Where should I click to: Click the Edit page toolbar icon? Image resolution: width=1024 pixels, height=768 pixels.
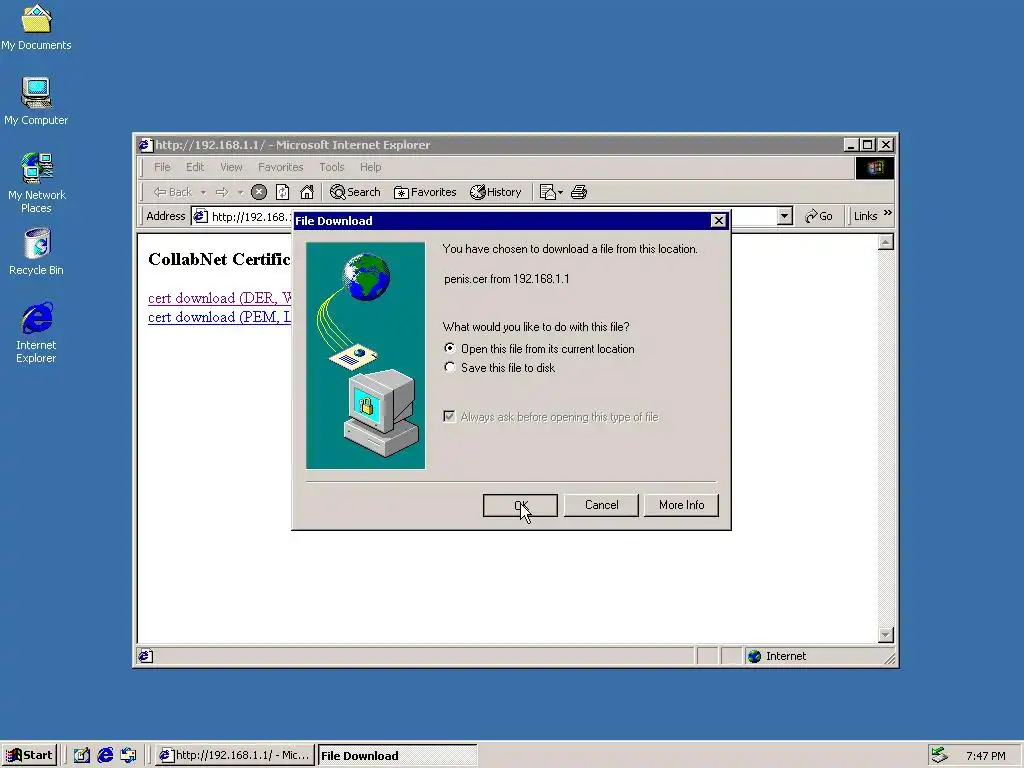click(547, 192)
